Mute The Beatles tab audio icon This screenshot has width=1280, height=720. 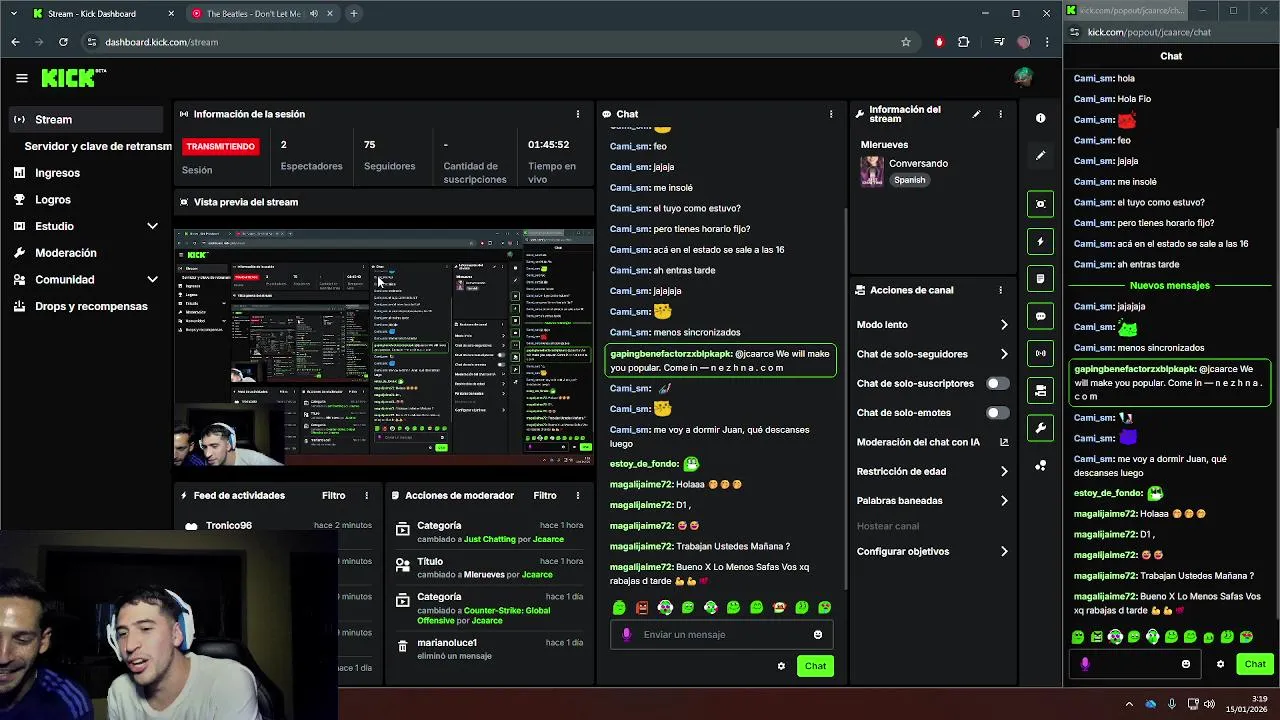pos(314,14)
